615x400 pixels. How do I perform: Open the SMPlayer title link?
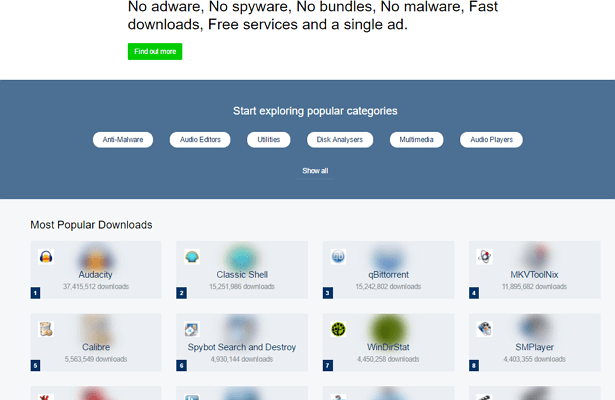pos(534,347)
